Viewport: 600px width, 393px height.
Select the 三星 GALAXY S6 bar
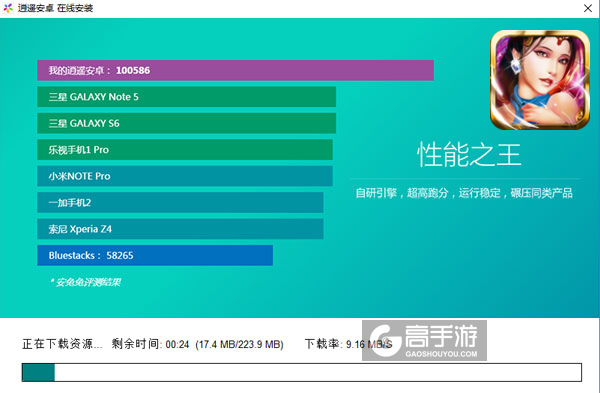(186, 123)
